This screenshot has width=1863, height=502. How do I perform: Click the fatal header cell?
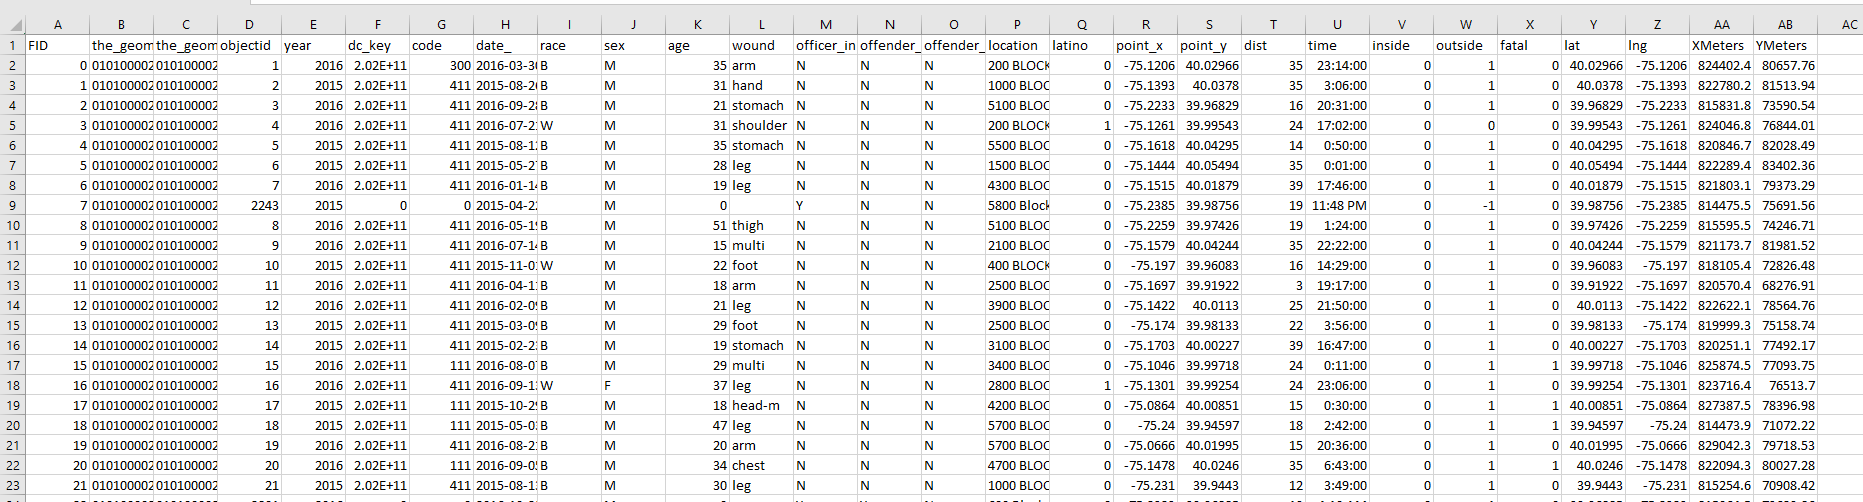point(1529,45)
